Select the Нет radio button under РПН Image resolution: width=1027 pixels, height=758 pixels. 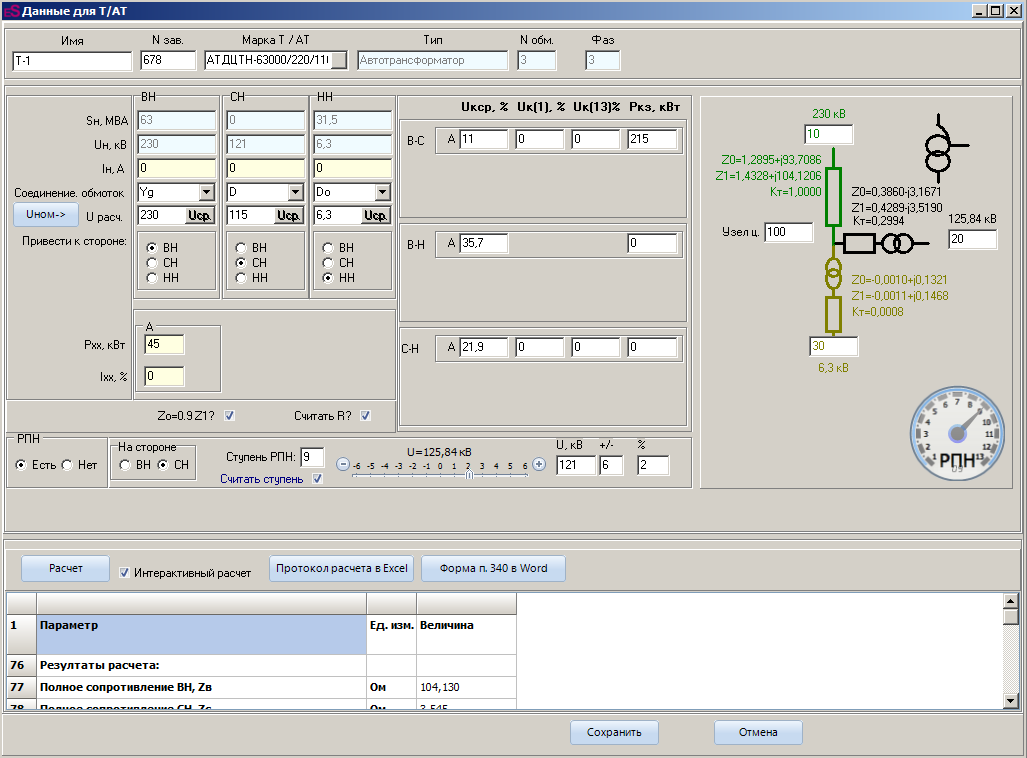(67, 465)
